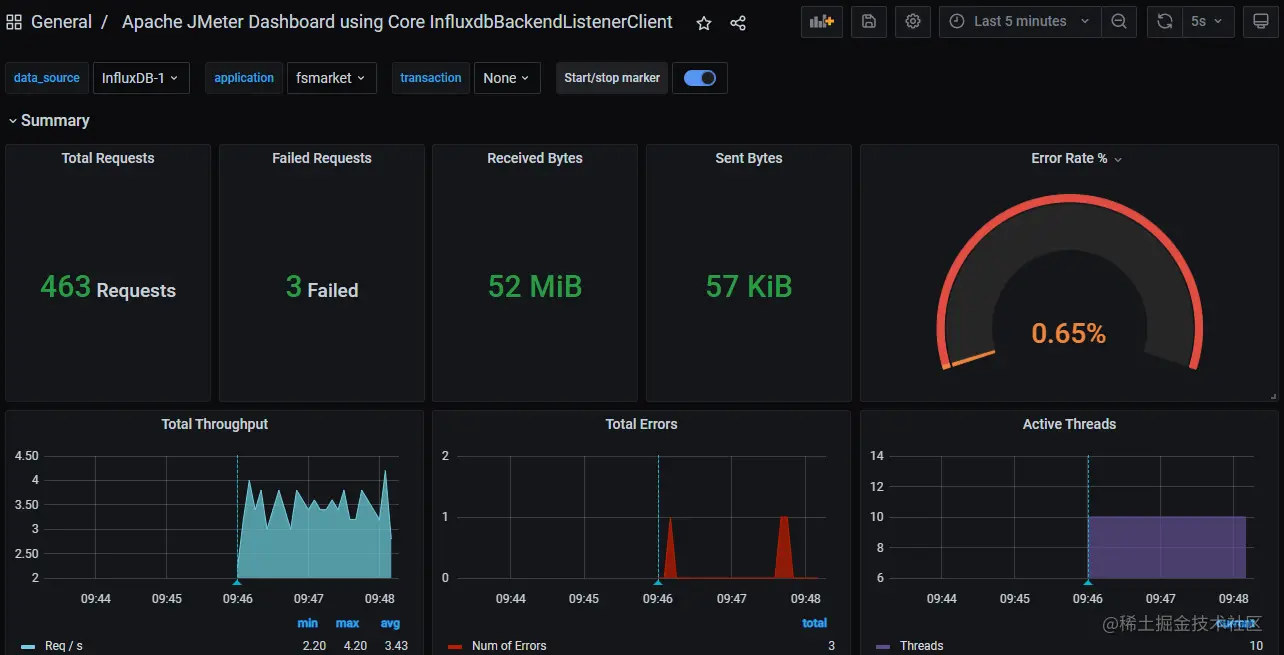1284x655 pixels.
Task: Toggle the Req / s legend series
Action: [x=64, y=646]
